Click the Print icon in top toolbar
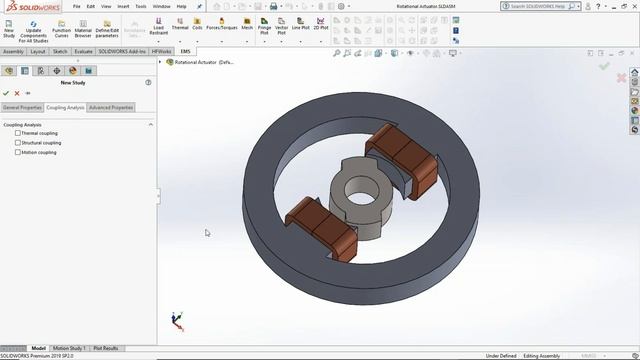 (273, 6)
